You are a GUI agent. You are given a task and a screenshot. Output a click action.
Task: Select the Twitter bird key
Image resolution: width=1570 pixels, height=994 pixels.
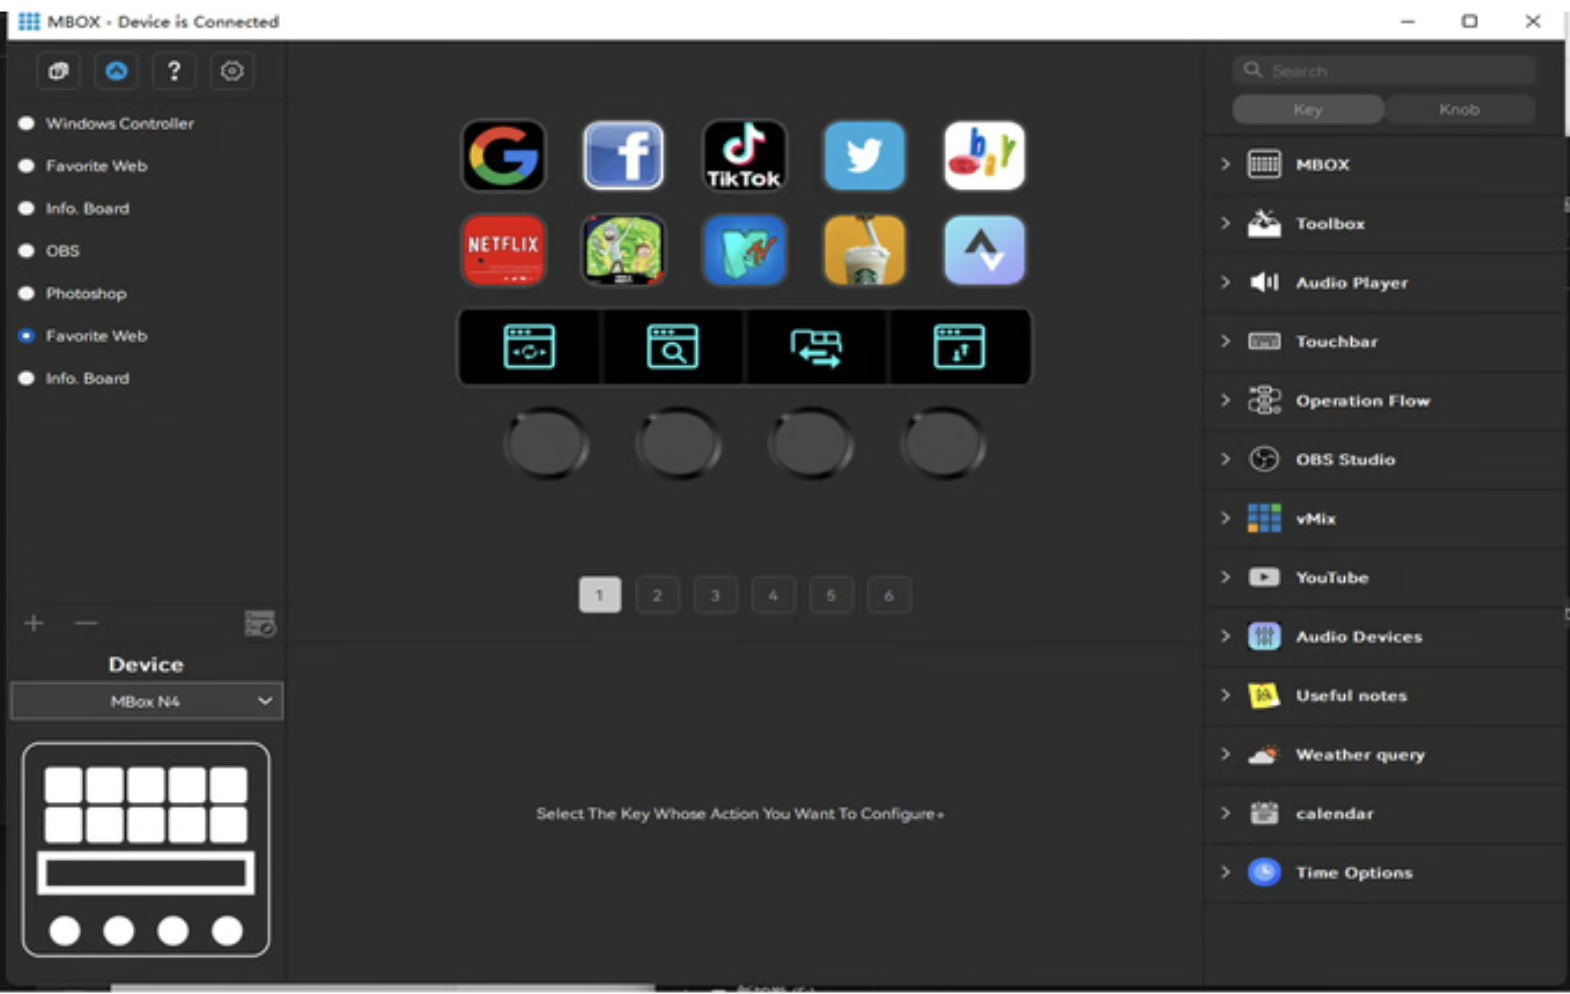pyautogui.click(x=864, y=156)
